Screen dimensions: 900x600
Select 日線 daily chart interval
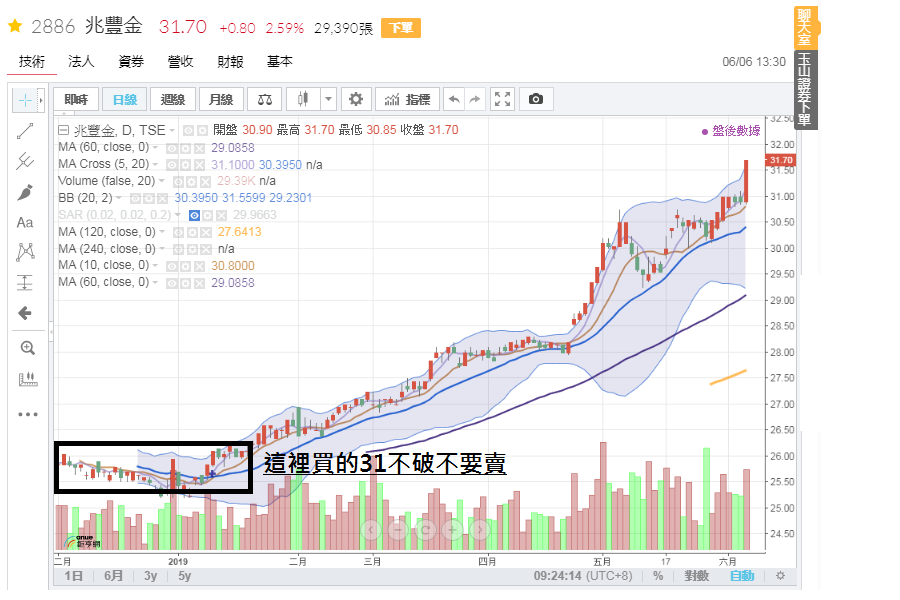[125, 99]
